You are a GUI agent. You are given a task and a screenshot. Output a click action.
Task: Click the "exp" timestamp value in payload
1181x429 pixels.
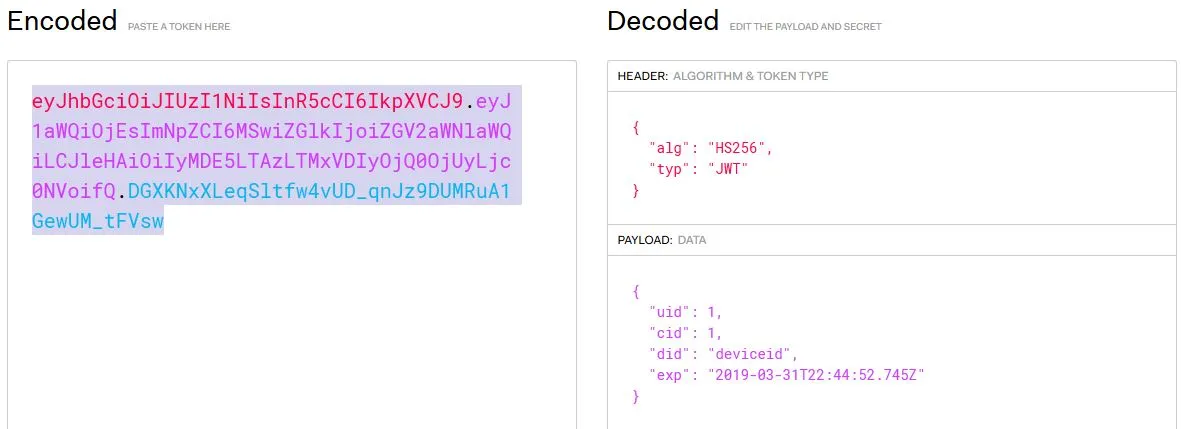pos(814,375)
